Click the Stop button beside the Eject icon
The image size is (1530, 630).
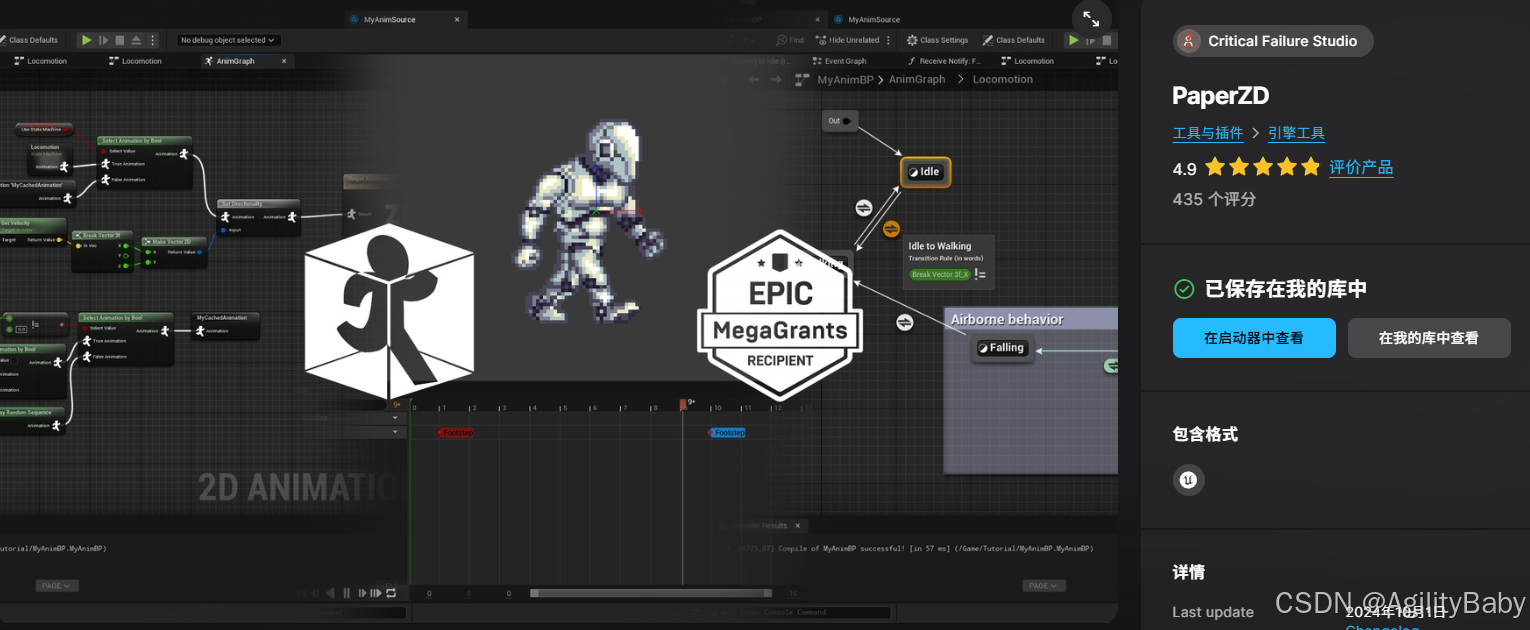(120, 40)
